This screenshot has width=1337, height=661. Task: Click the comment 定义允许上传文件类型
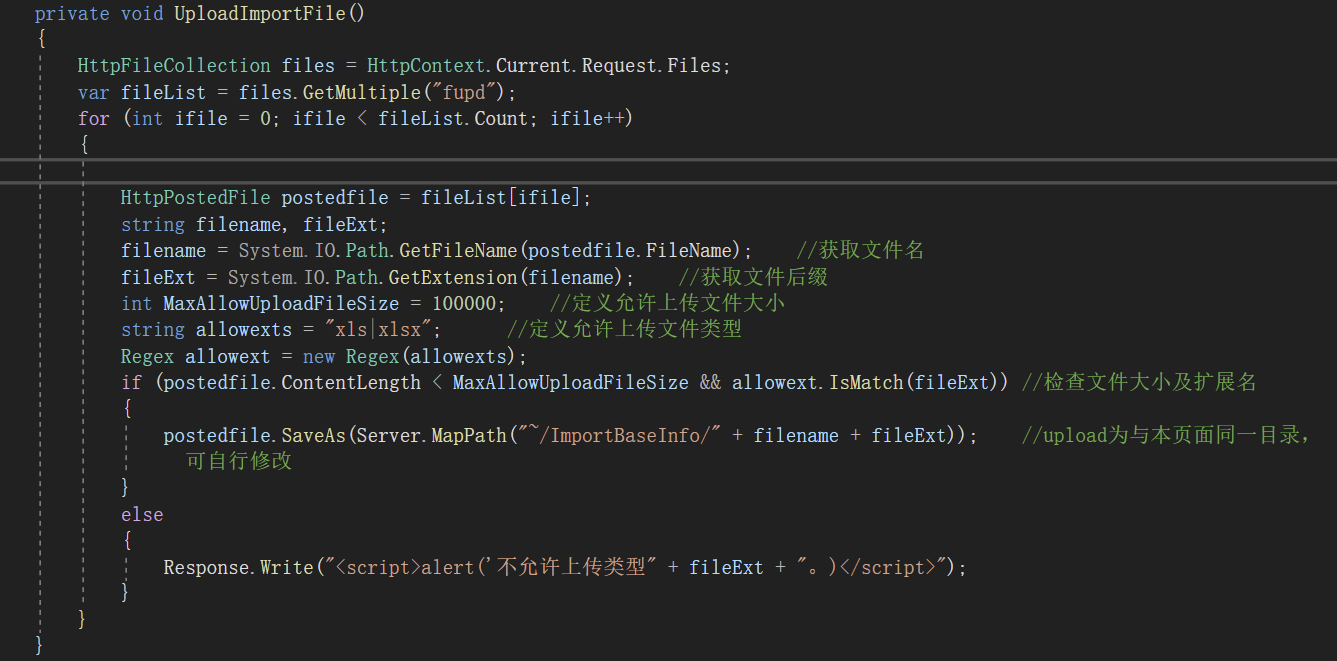click(x=625, y=329)
